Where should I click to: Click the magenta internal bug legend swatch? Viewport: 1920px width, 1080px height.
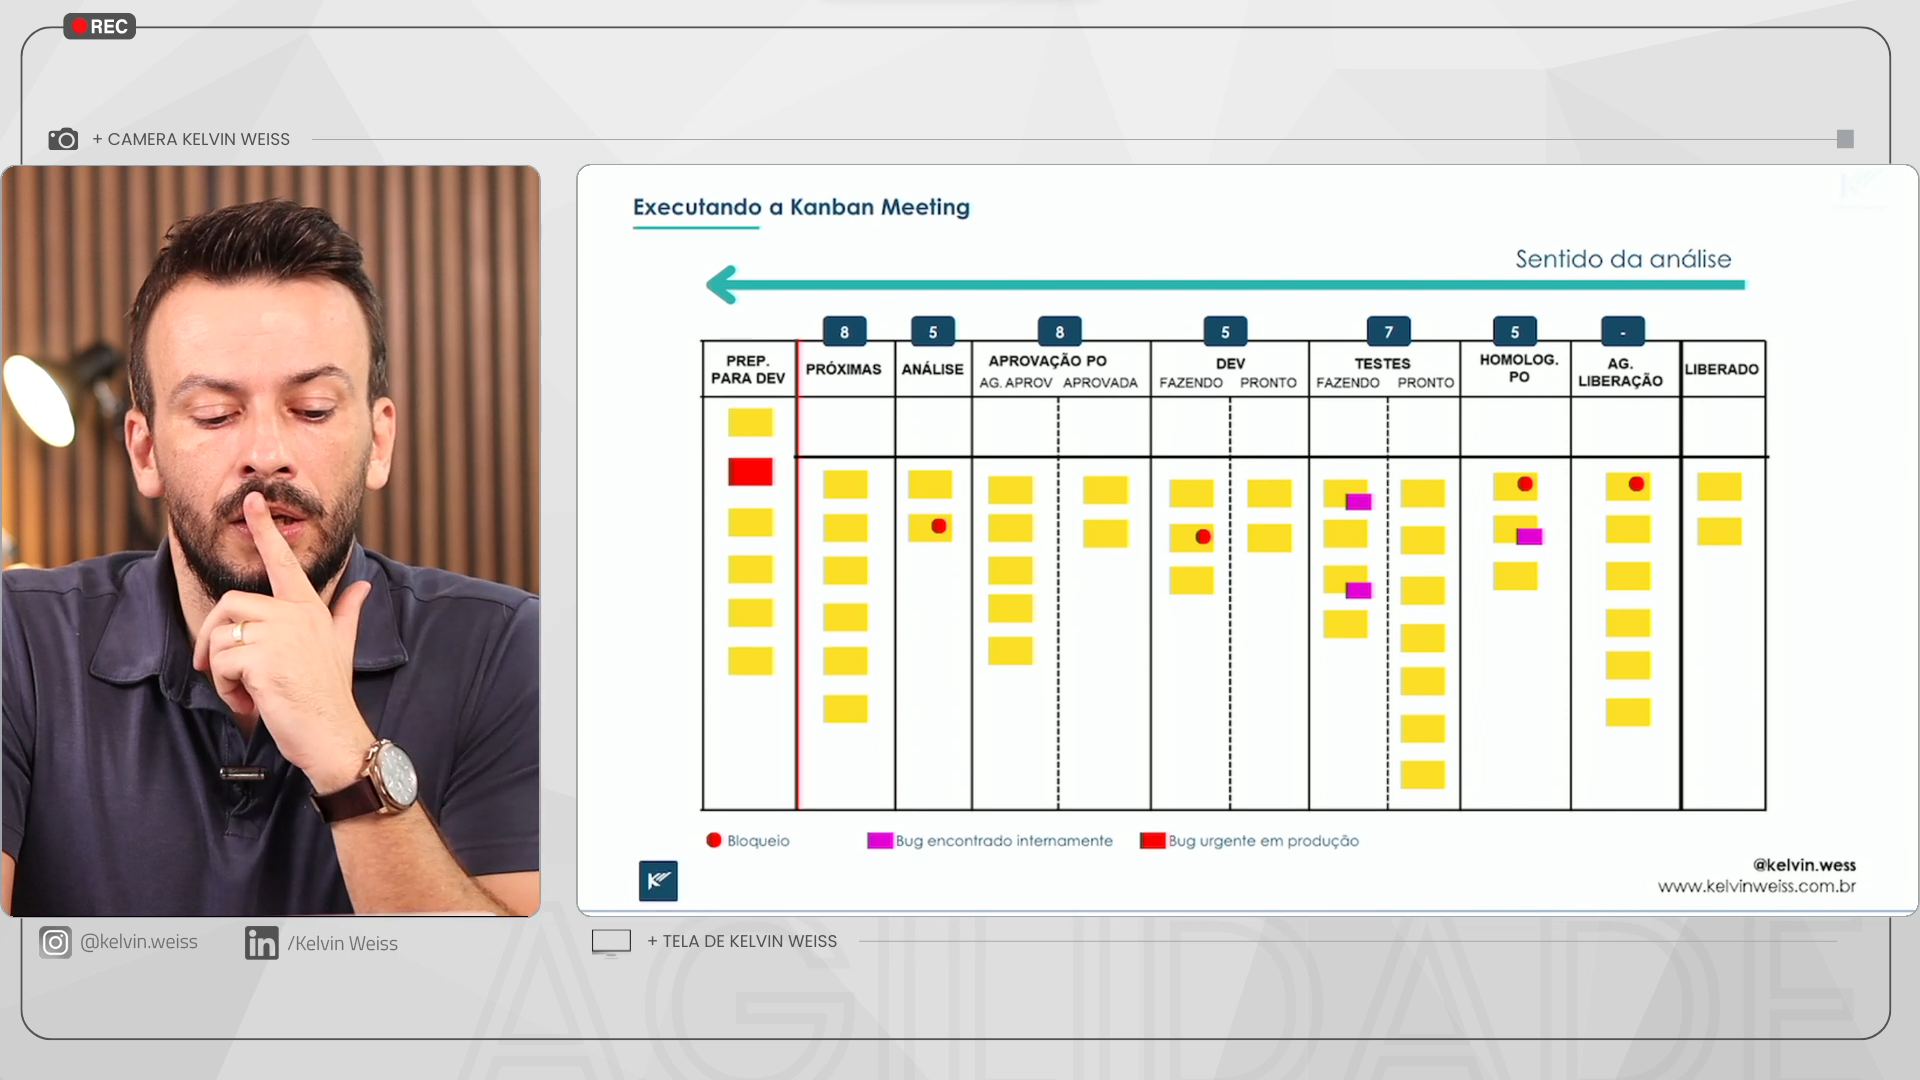point(880,840)
